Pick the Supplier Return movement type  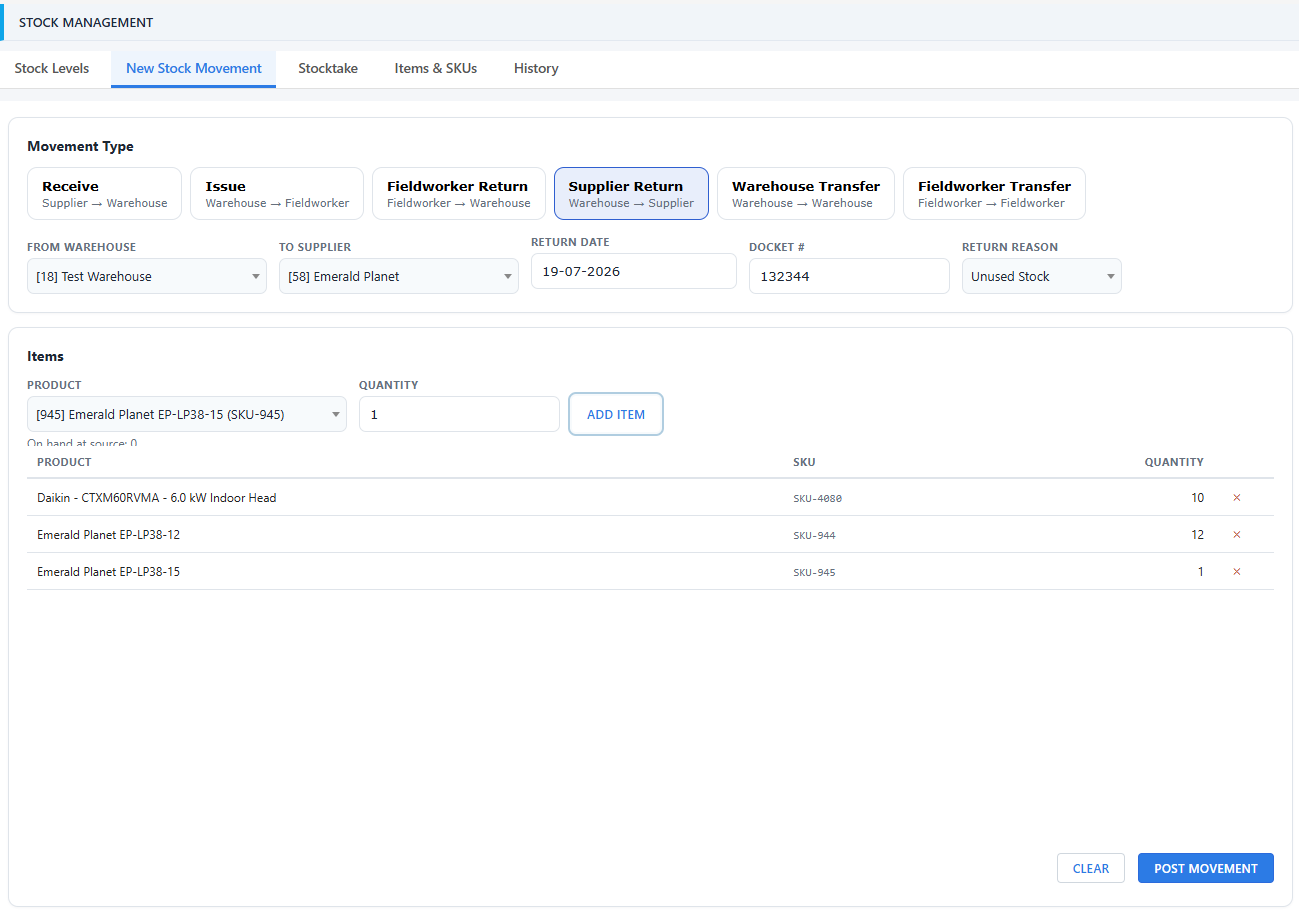(631, 193)
